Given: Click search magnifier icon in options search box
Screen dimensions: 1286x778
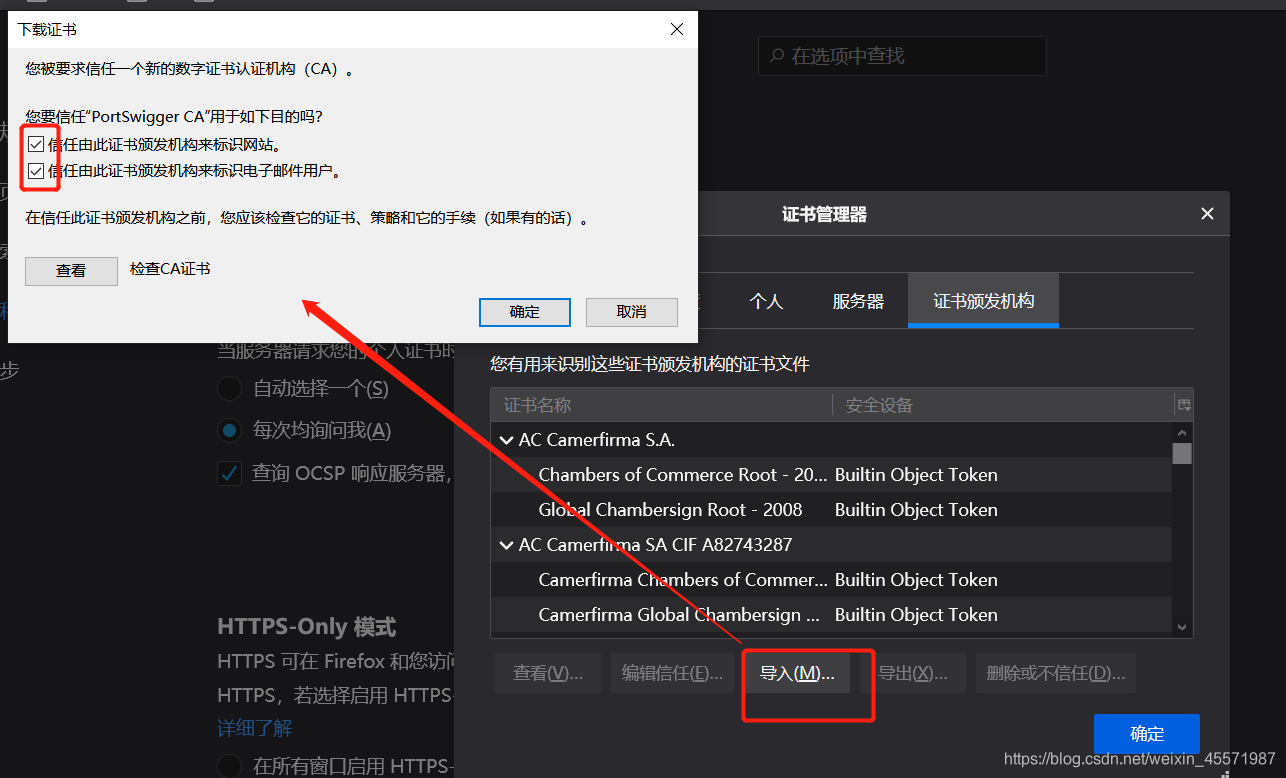Looking at the screenshot, I should point(777,56).
